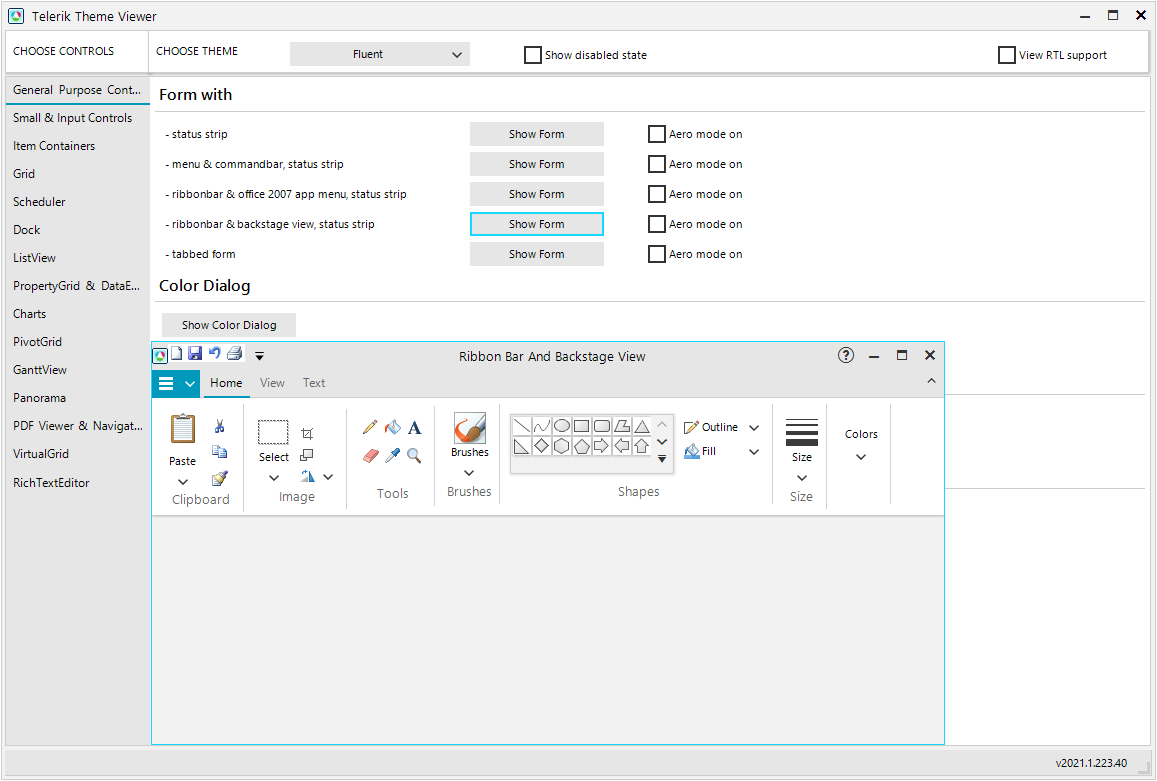Click the Size line thickness icon
This screenshot has height=781, width=1157.
[x=801, y=433]
